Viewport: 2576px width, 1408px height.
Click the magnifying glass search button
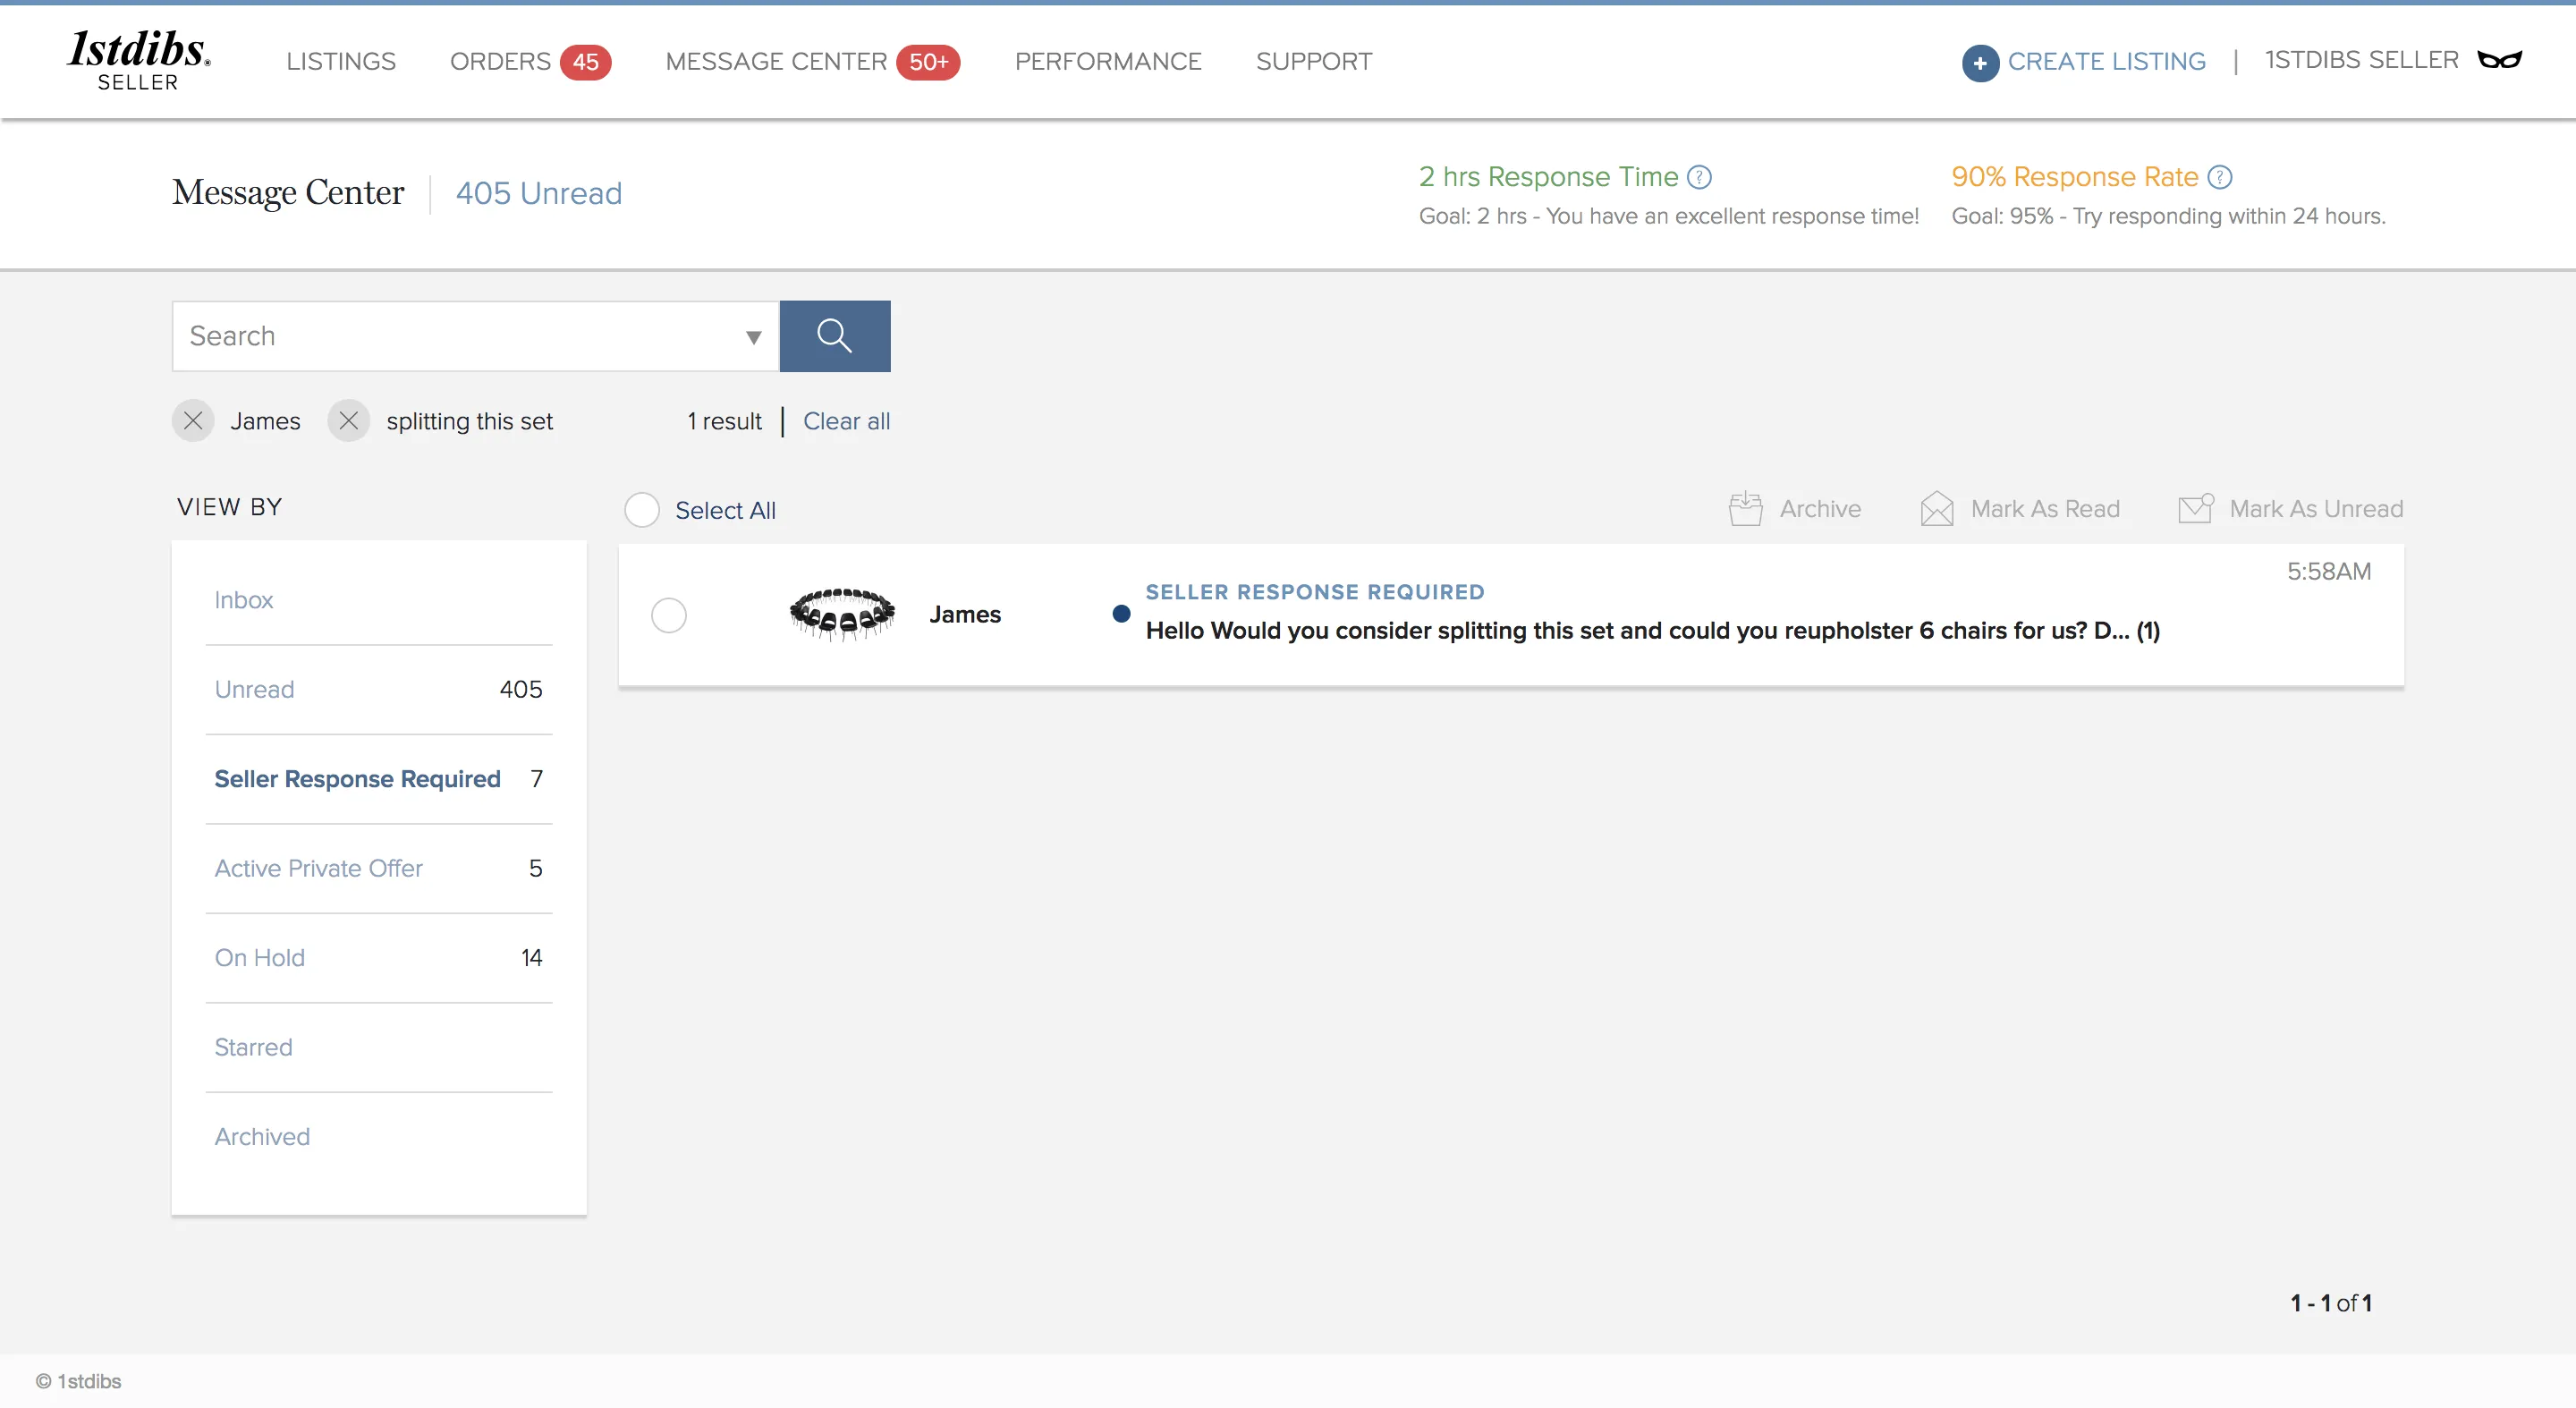pos(834,336)
